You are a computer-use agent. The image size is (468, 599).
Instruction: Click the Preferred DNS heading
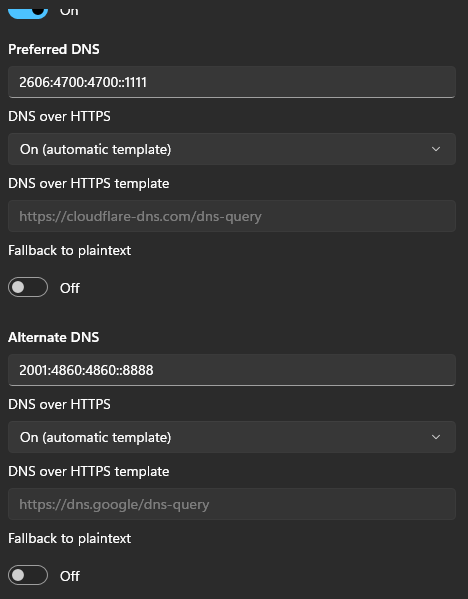(54, 49)
